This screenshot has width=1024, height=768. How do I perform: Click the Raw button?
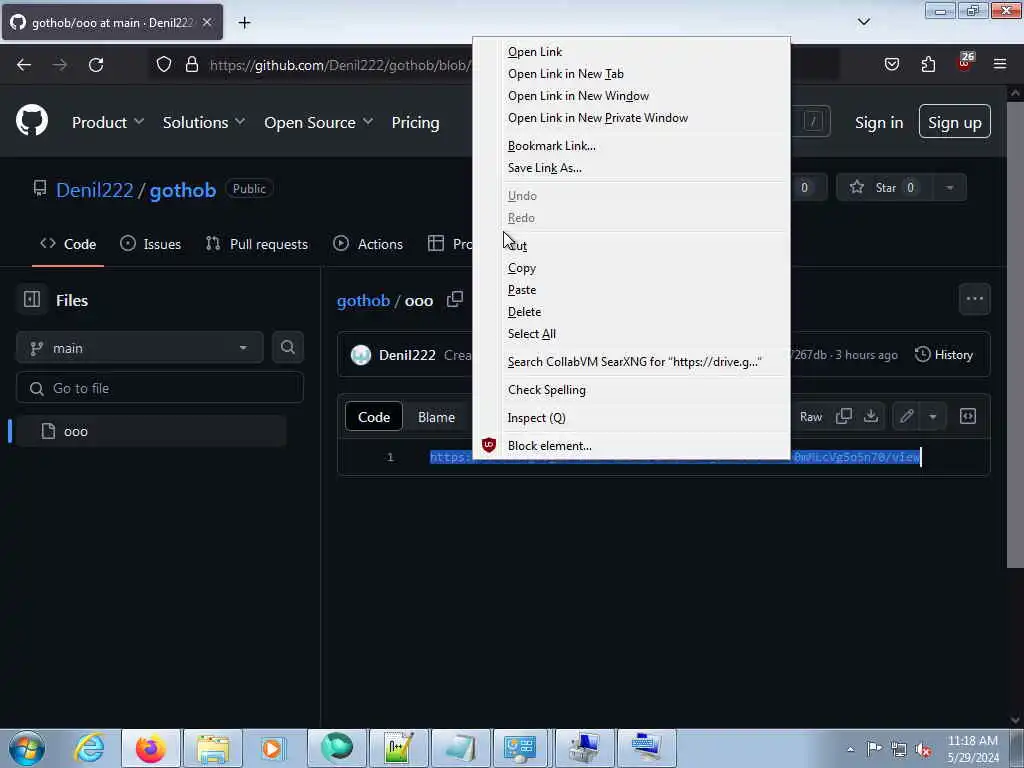(811, 417)
